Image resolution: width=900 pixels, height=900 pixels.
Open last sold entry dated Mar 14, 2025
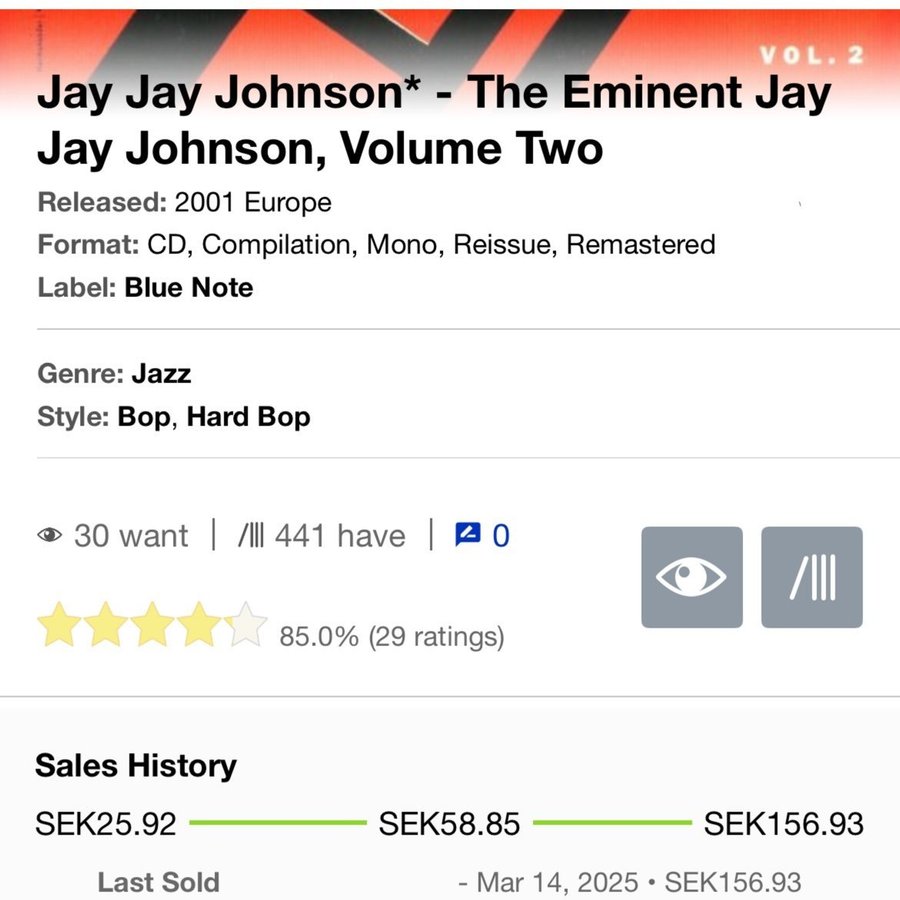click(629, 882)
